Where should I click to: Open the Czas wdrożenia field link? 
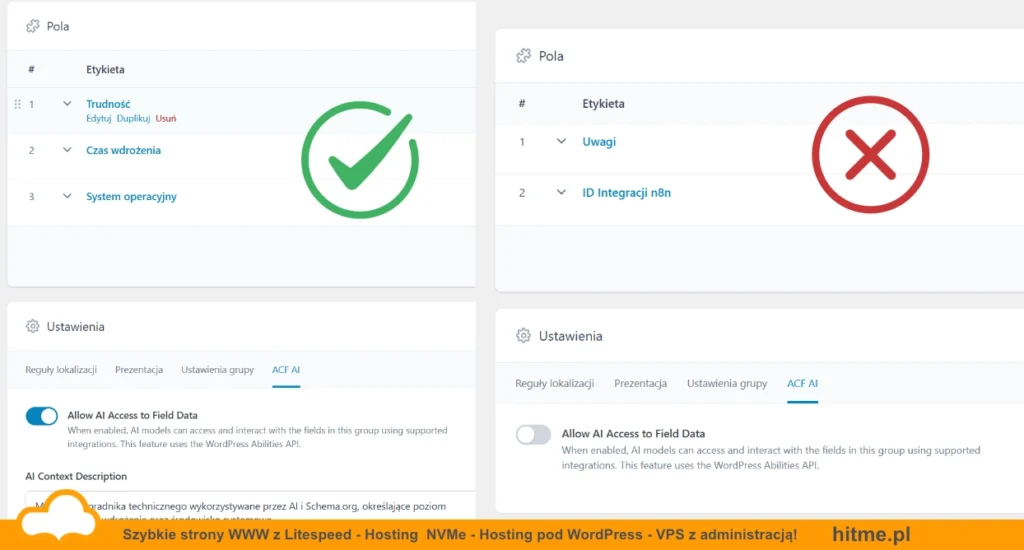(123, 150)
